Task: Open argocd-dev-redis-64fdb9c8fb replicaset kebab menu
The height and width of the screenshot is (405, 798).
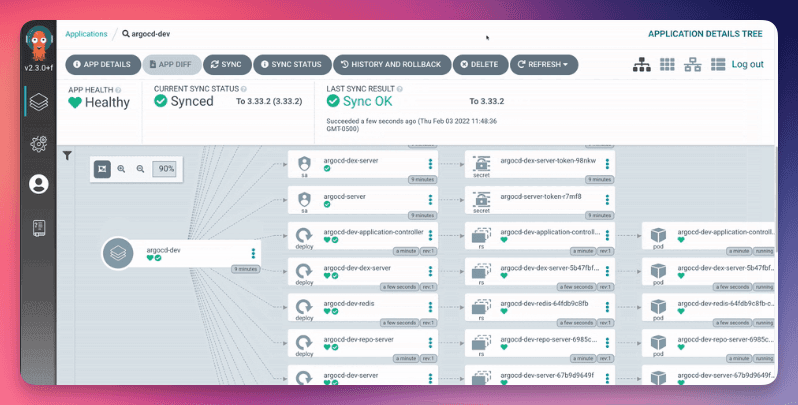Action: [x=607, y=307]
